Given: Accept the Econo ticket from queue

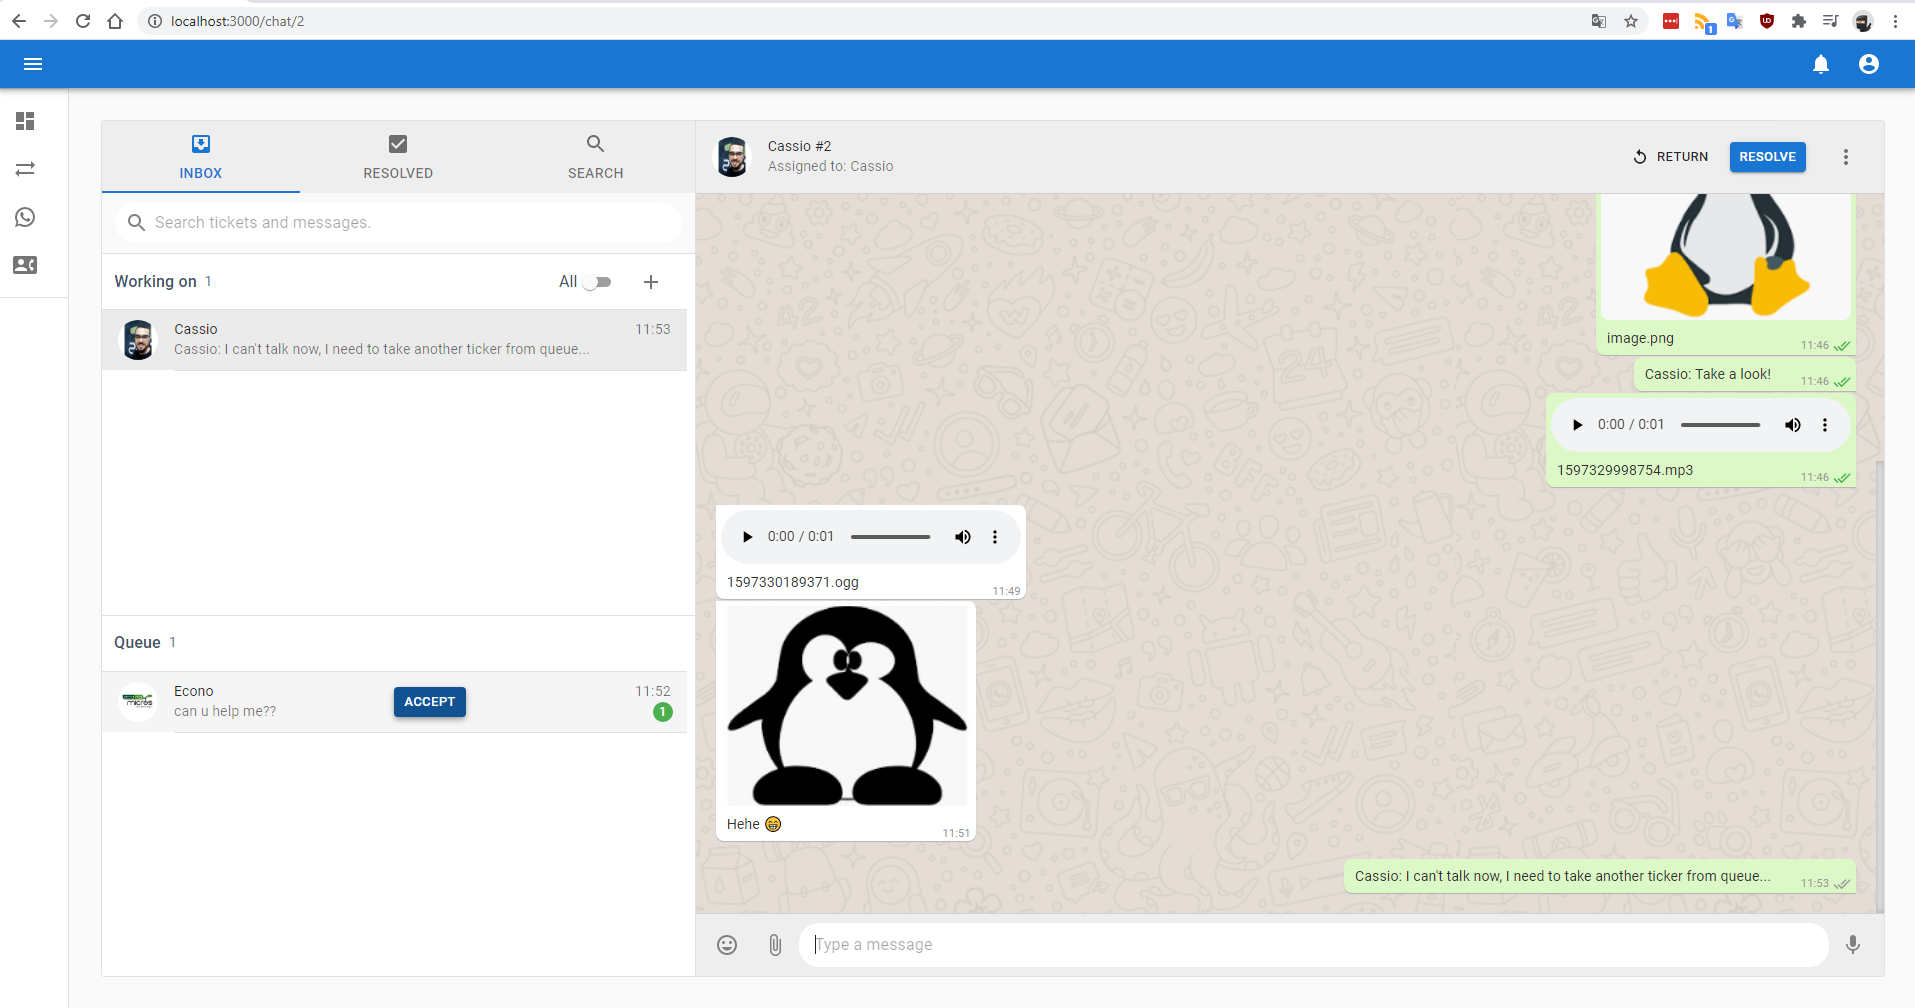Looking at the screenshot, I should [429, 702].
